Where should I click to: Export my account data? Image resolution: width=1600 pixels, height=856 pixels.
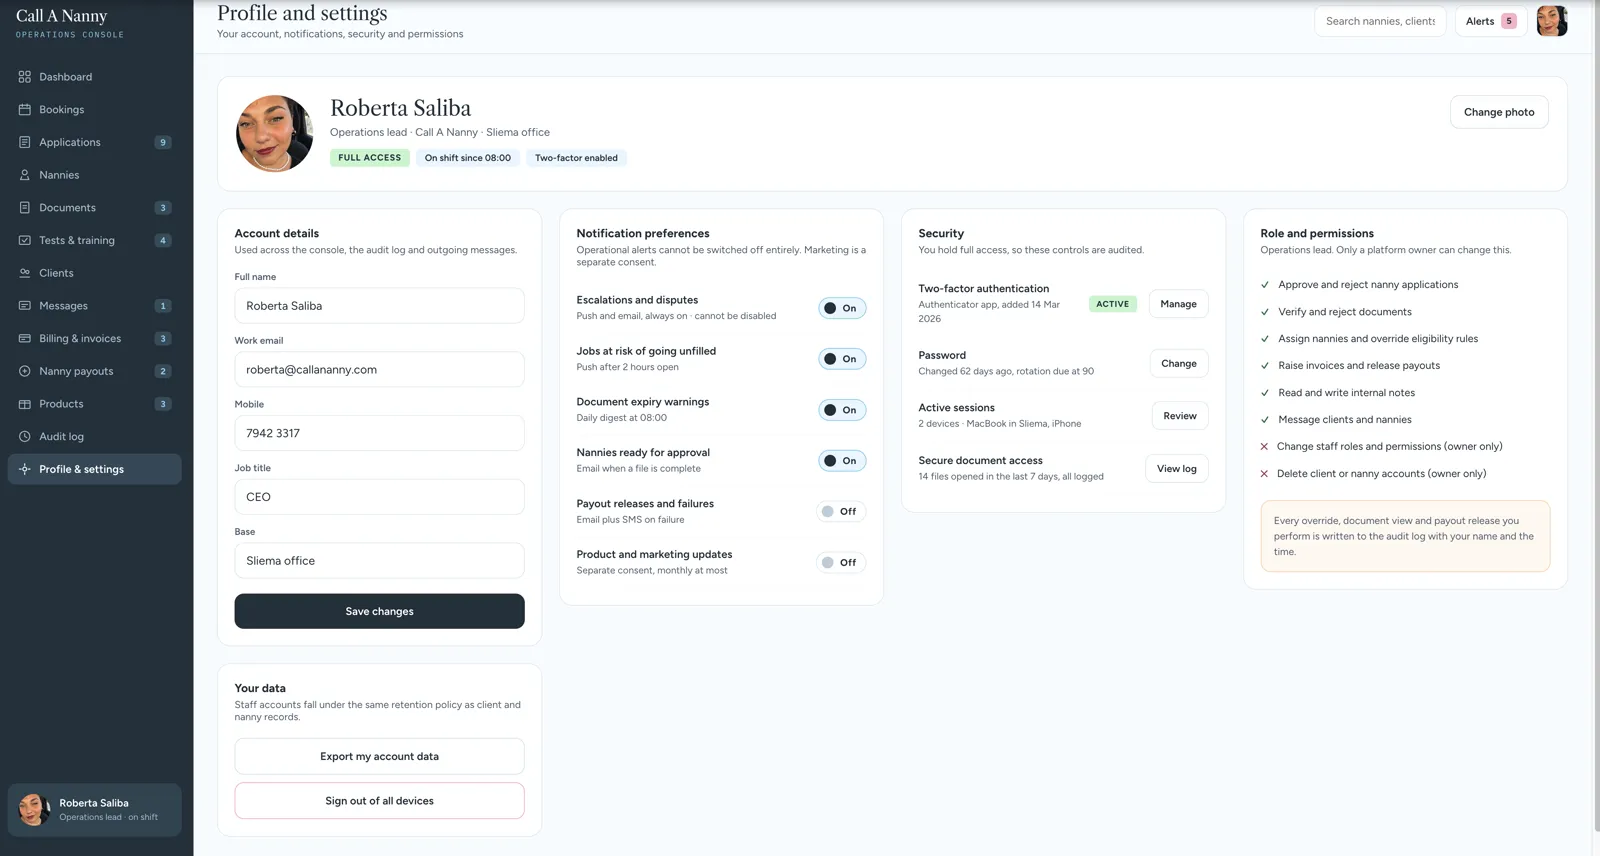379,756
